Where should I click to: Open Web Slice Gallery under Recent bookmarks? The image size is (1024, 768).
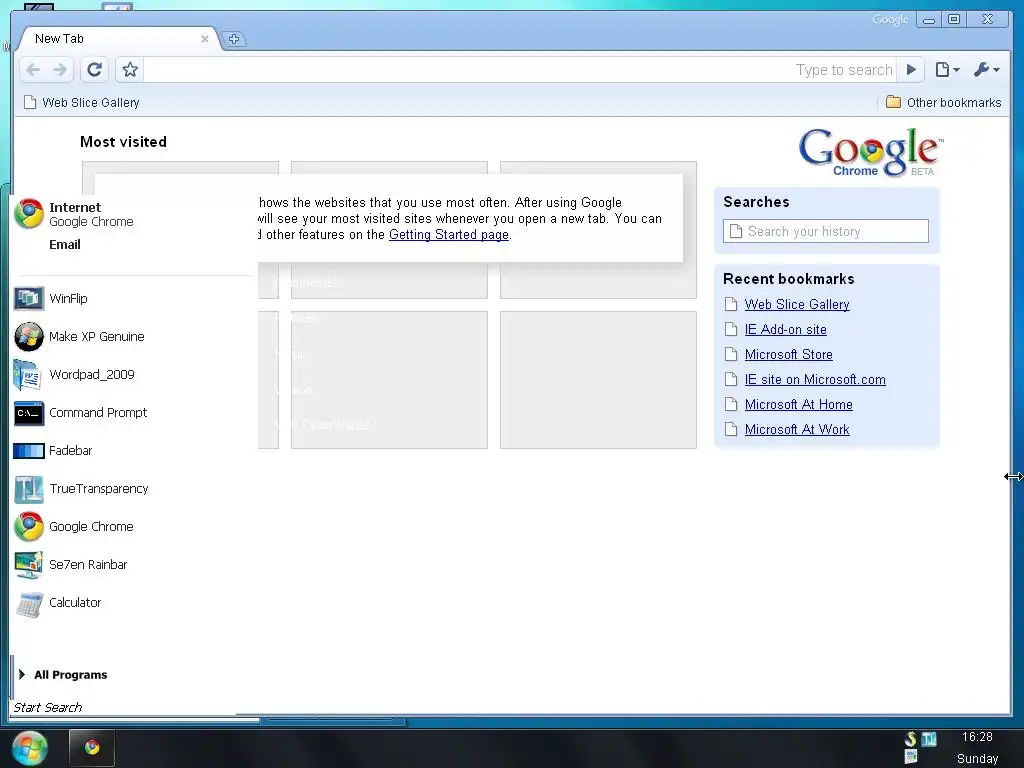[x=797, y=304]
